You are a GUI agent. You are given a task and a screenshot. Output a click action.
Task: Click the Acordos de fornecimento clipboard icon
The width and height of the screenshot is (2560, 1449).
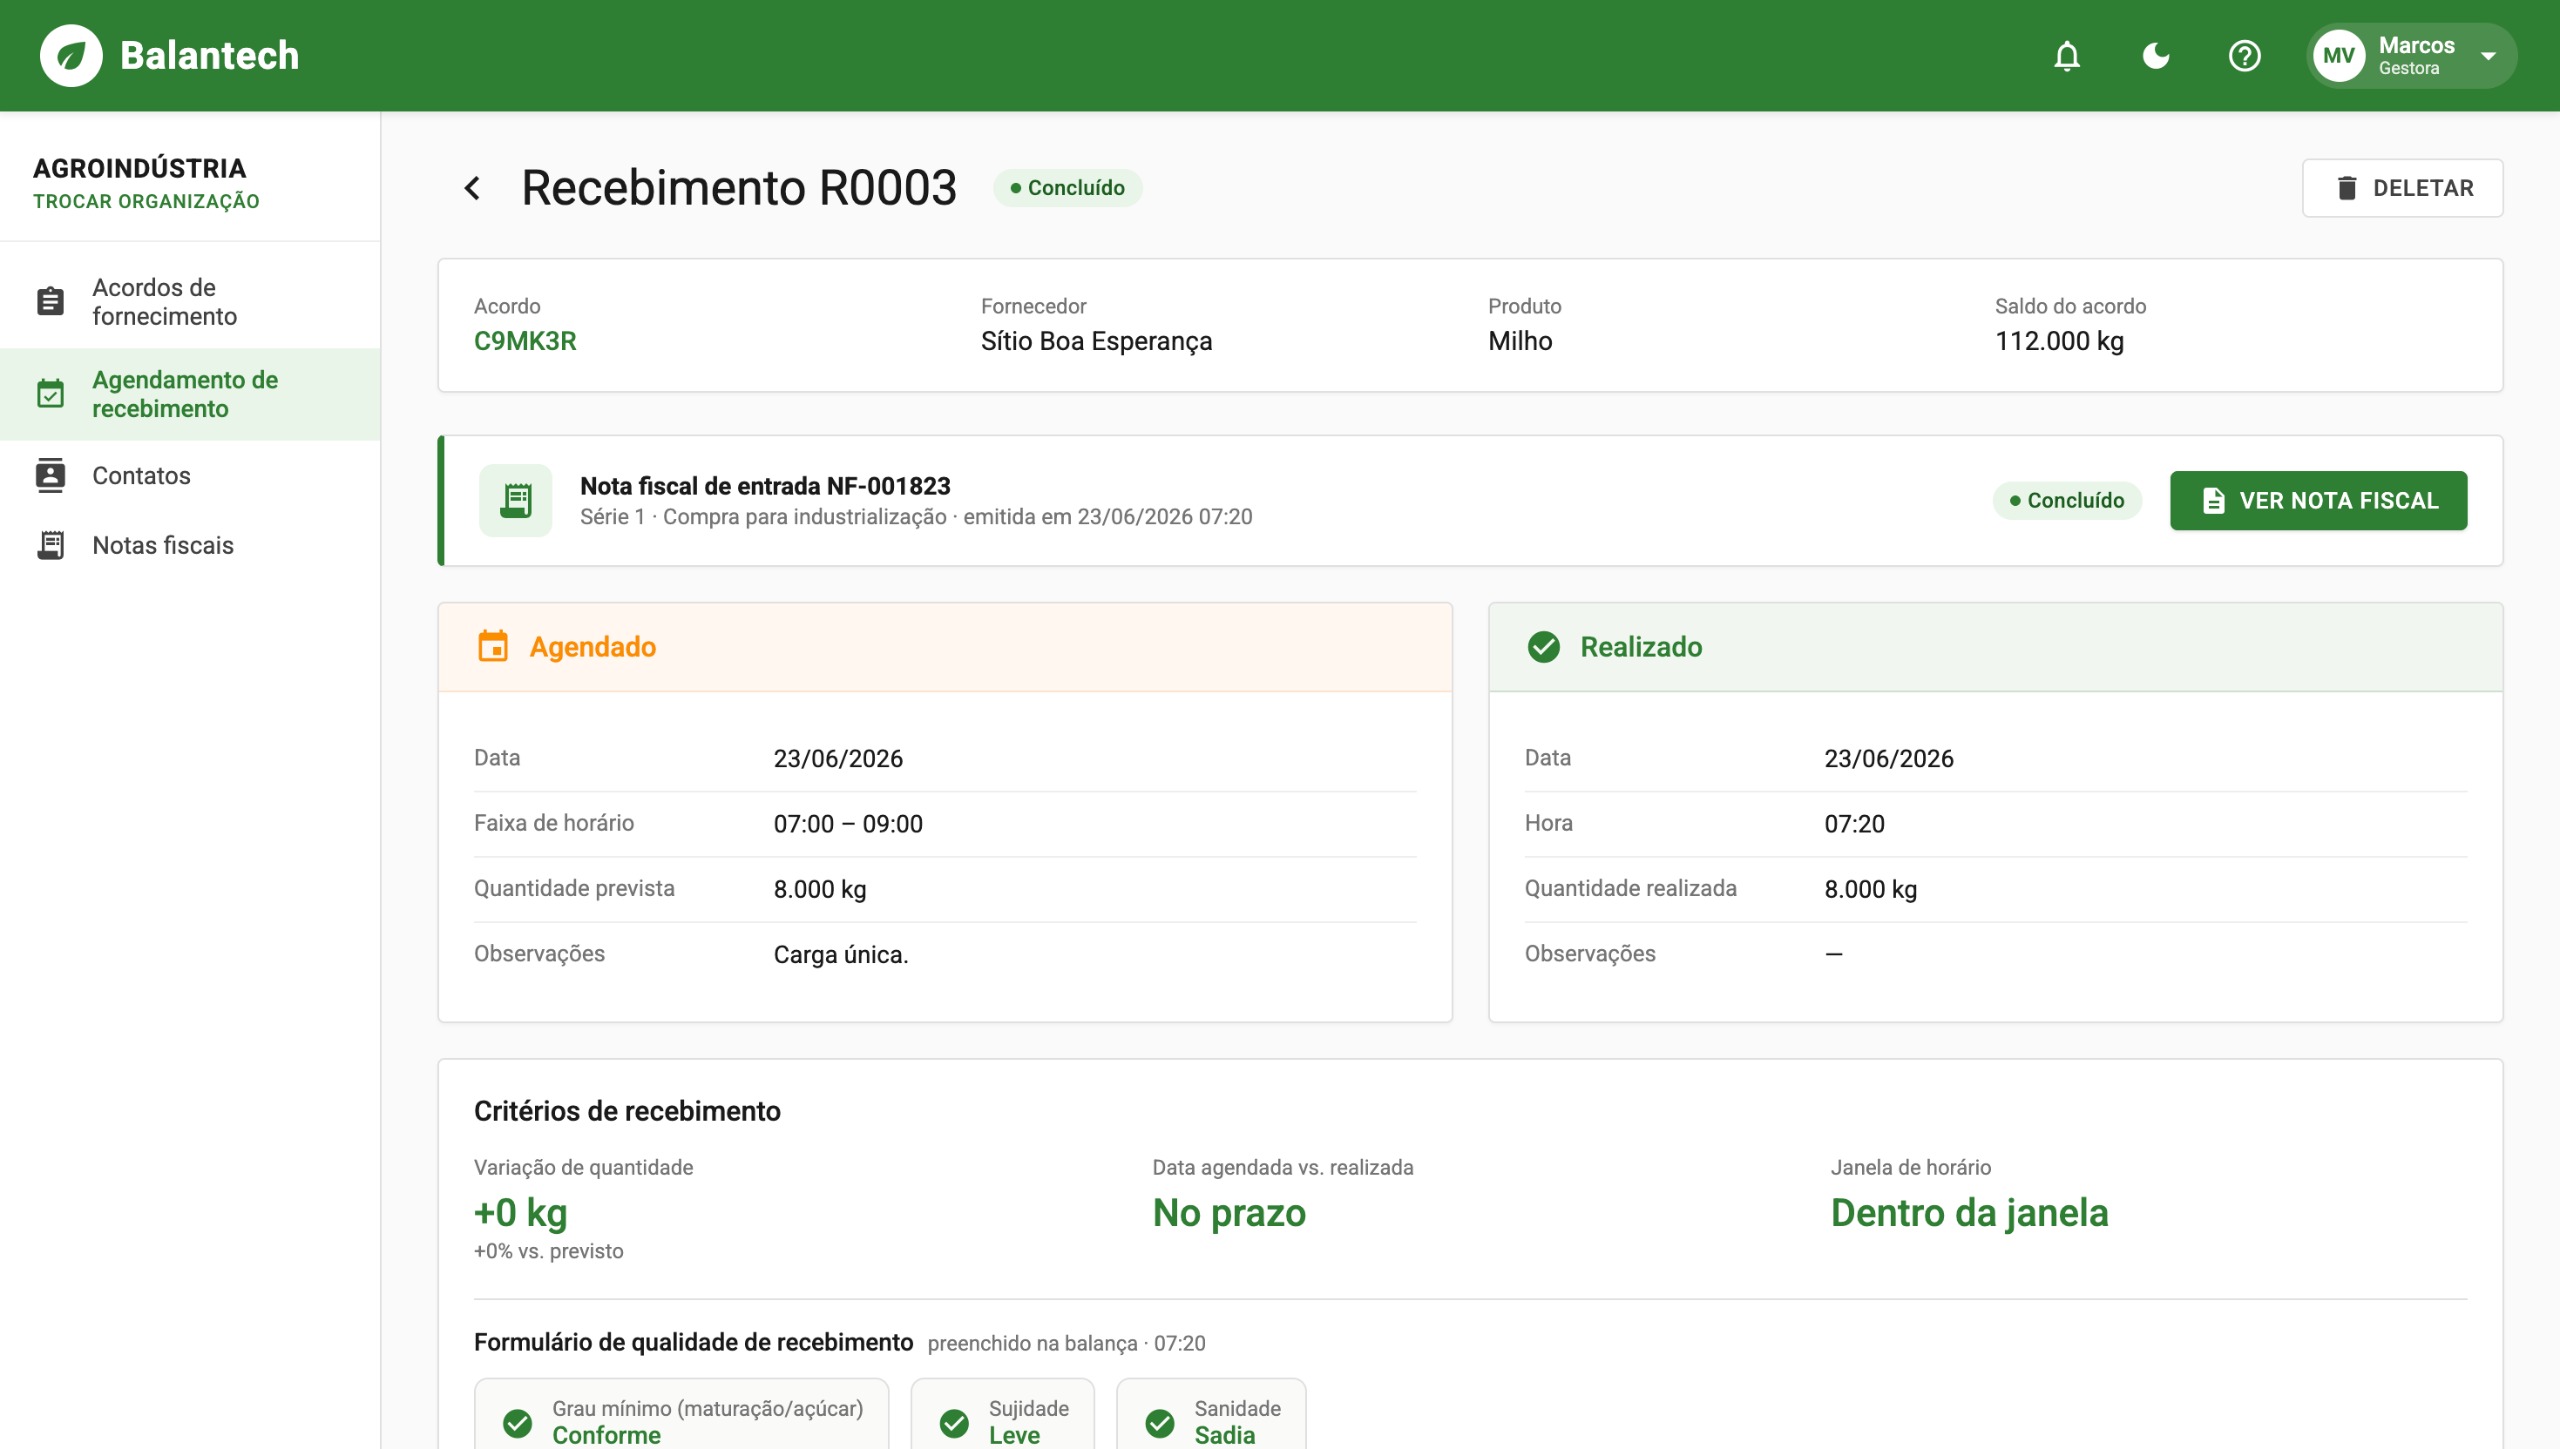click(x=50, y=302)
